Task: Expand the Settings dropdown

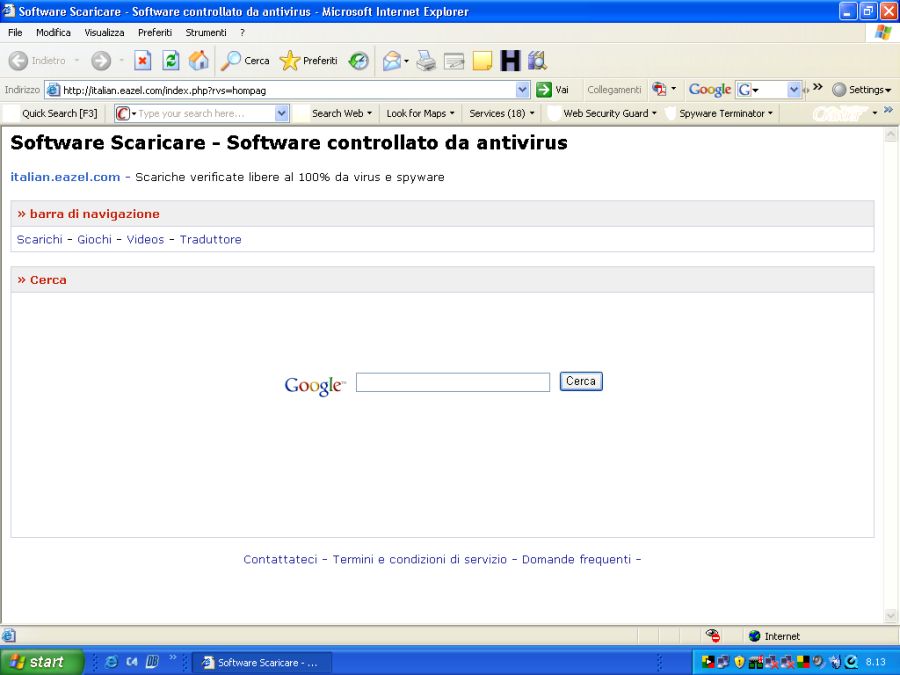Action: pos(888,90)
